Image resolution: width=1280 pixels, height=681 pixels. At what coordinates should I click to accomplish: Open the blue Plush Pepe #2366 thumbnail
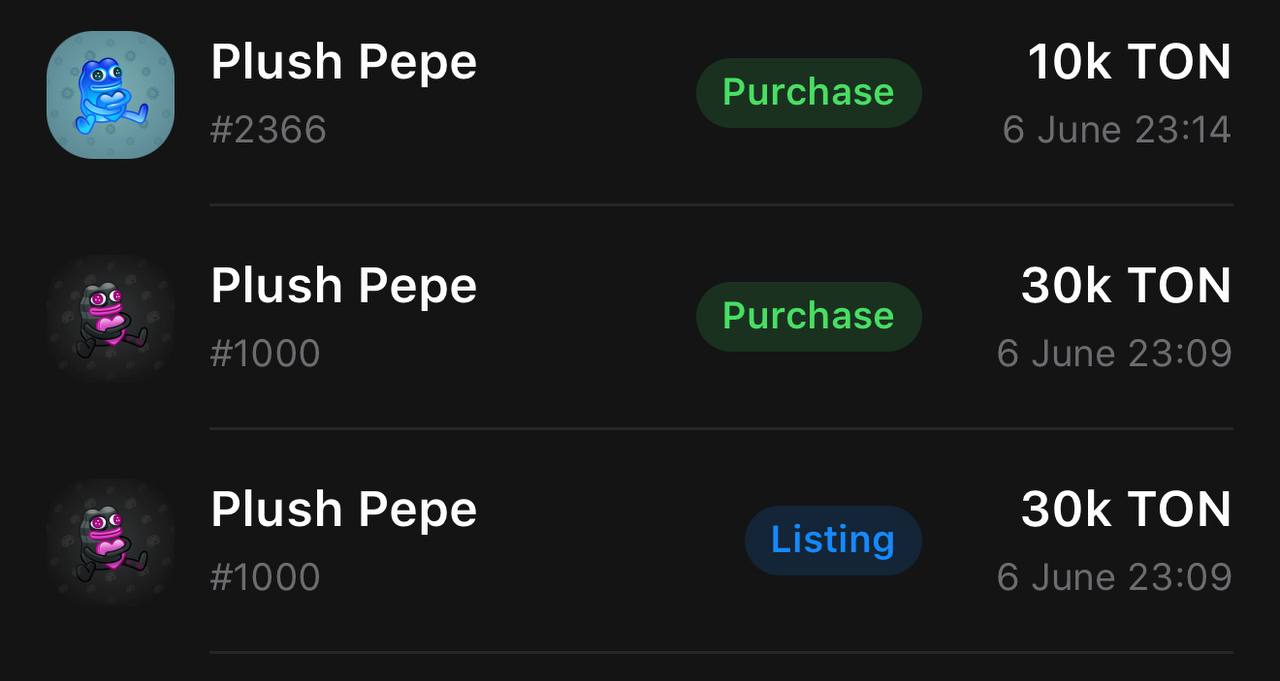[110, 94]
